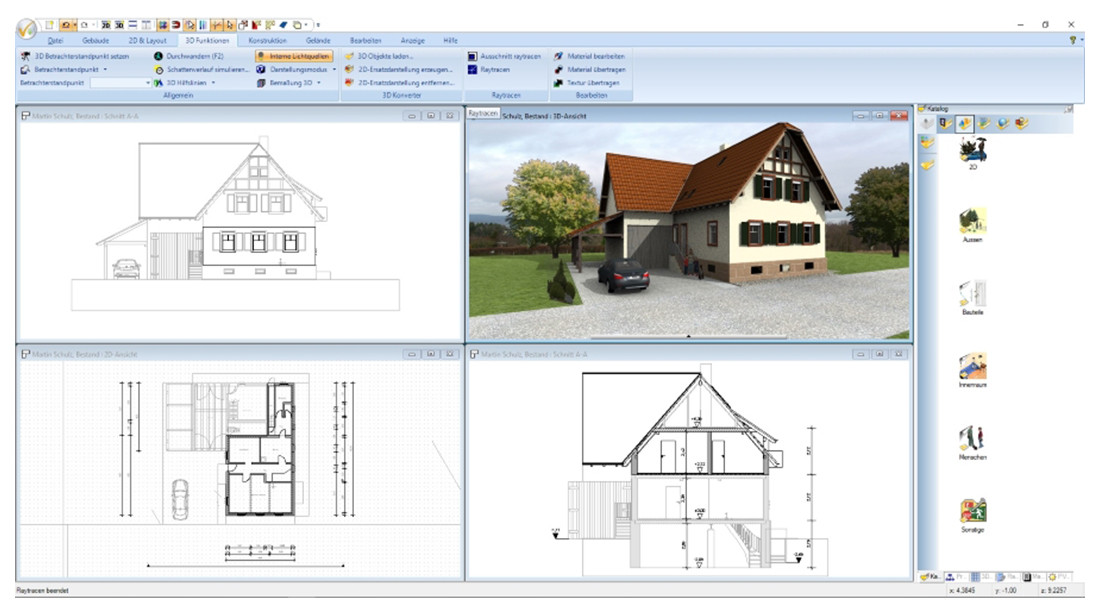Open the quick access toolbar customize arrow
Screen dimensions: 1100x615
[318, 25]
